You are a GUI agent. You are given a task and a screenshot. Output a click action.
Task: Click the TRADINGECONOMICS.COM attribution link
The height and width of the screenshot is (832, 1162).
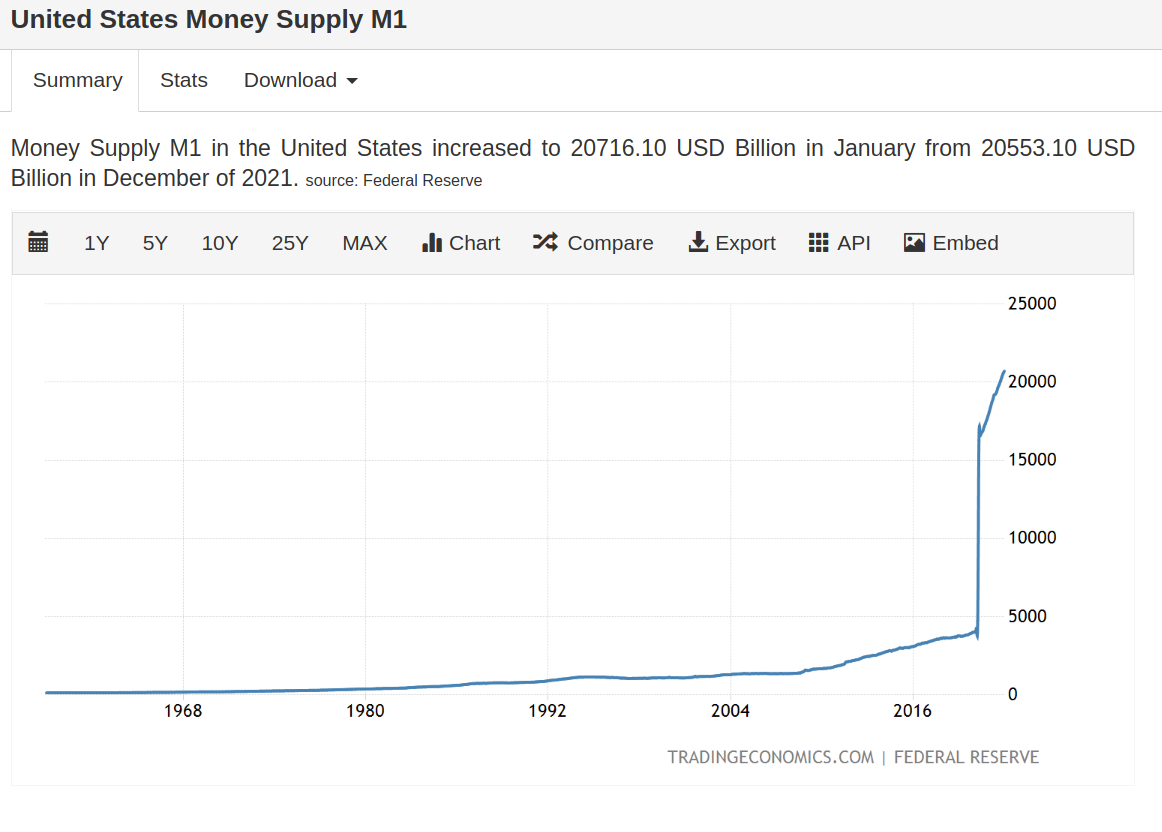[770, 757]
